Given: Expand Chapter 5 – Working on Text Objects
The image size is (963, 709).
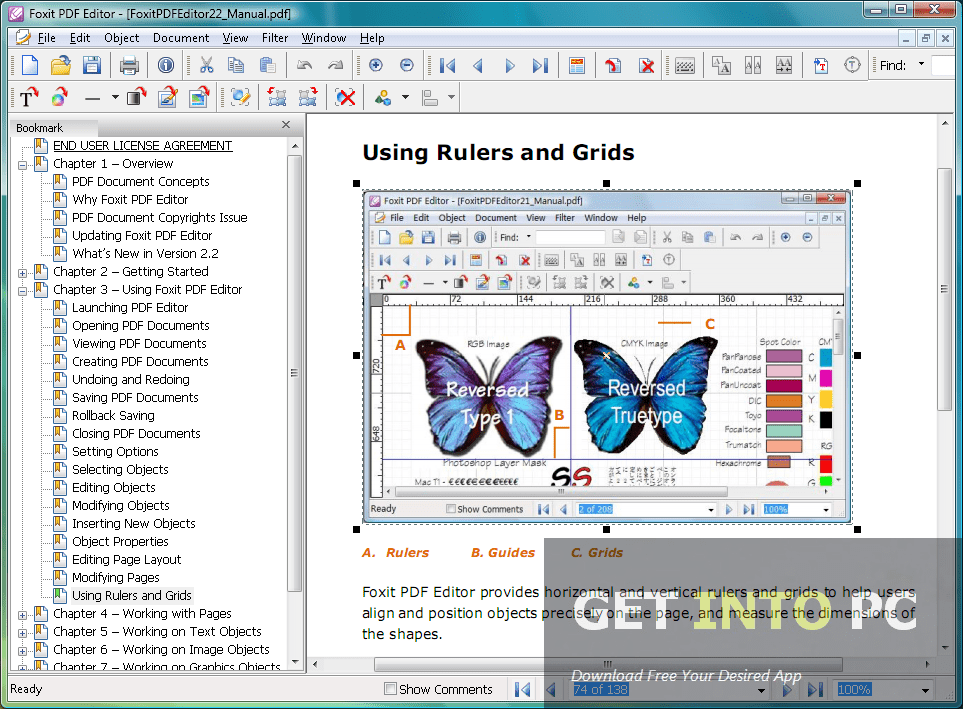Looking at the screenshot, I should (23, 633).
